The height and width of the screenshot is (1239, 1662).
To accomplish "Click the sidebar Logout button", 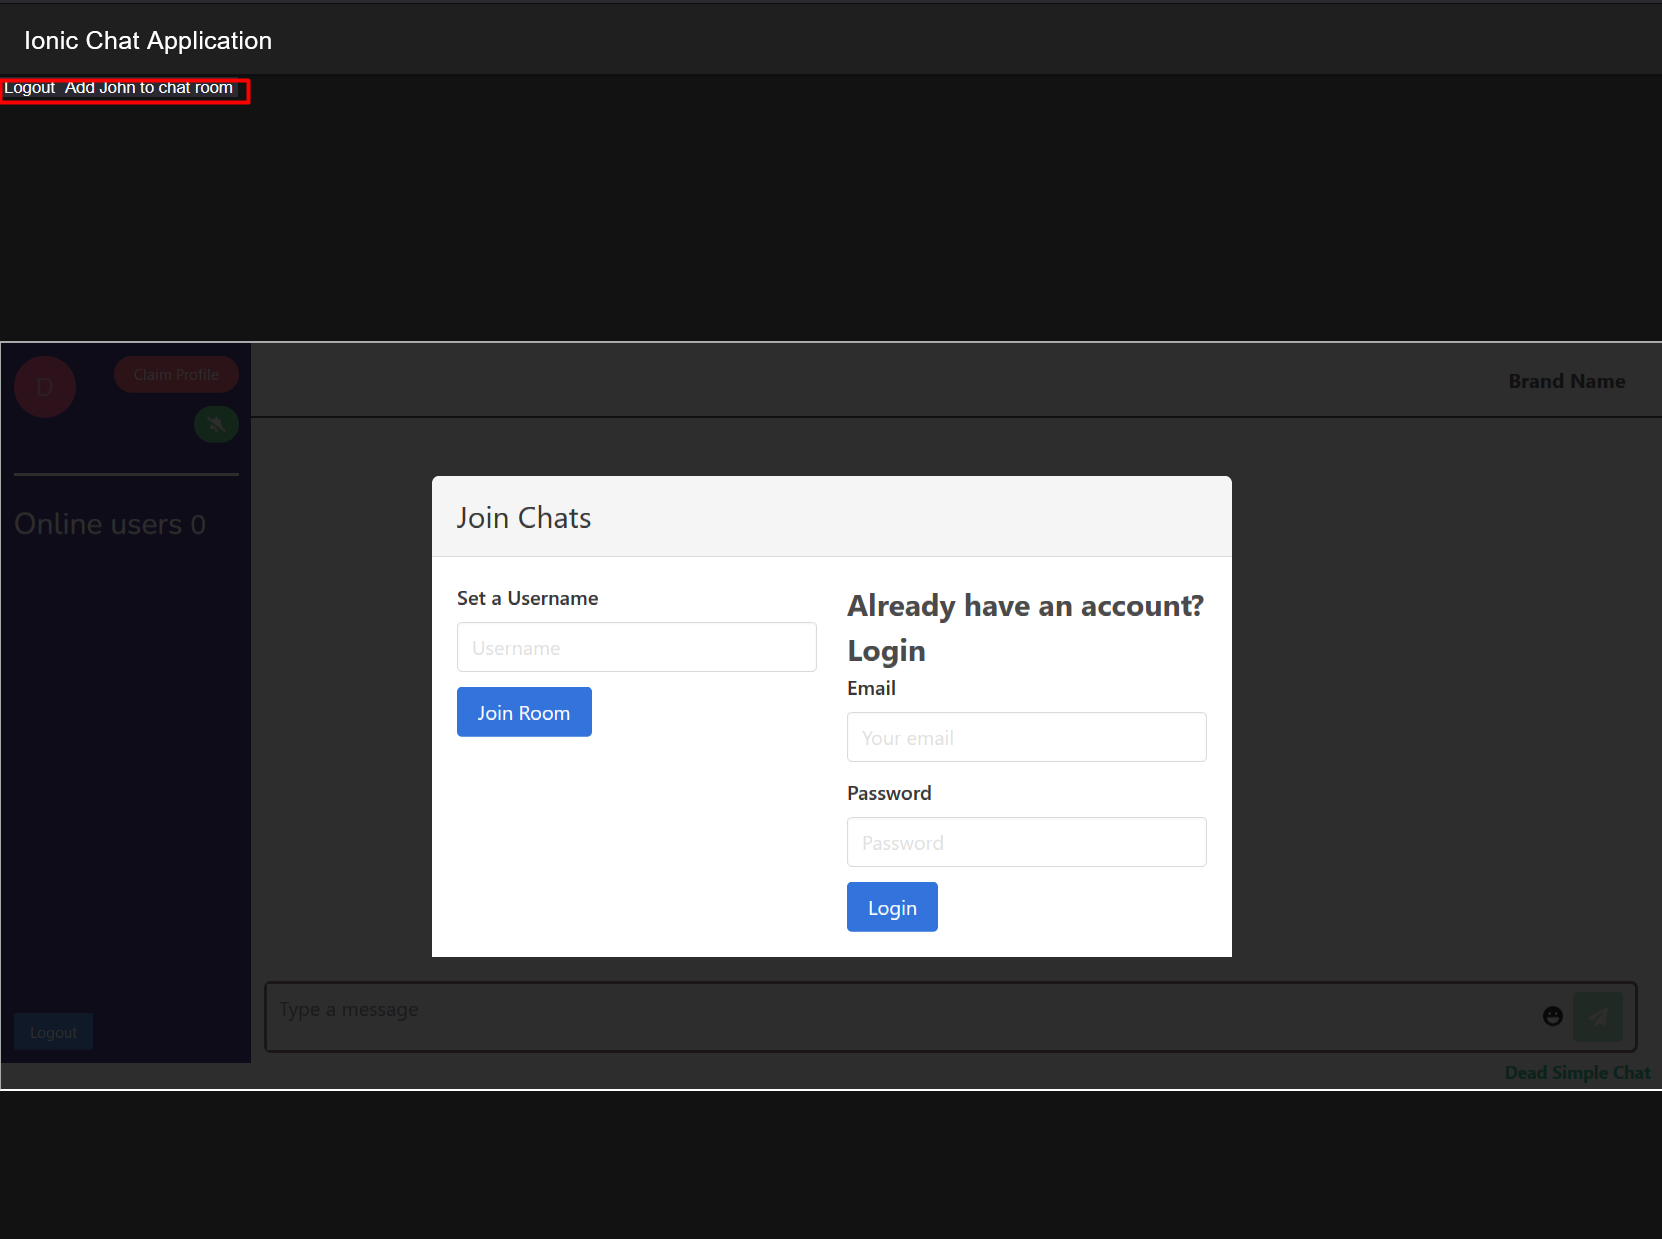I will point(53,1032).
